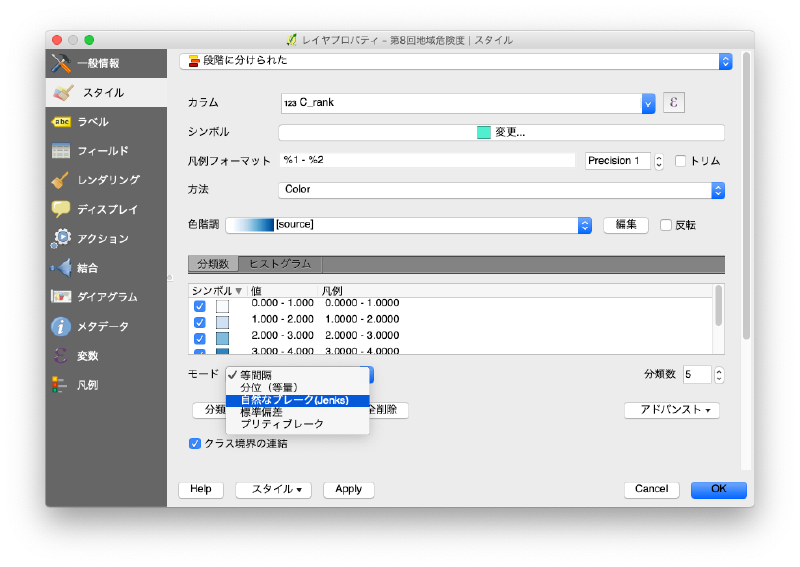Toggle the トリム checkbox

coord(680,161)
